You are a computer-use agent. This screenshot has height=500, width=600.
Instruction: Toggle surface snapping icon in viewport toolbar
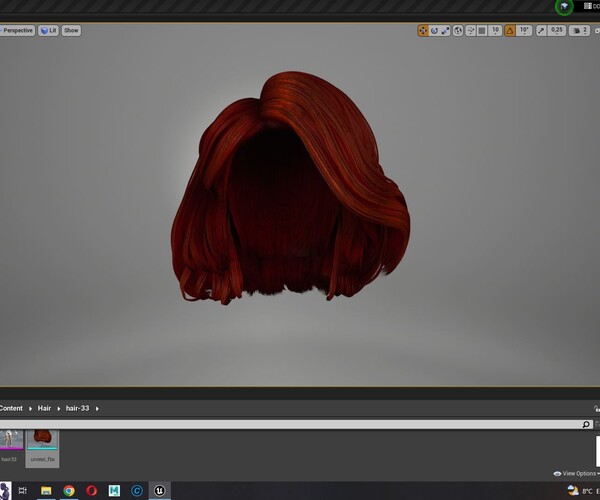point(471,31)
